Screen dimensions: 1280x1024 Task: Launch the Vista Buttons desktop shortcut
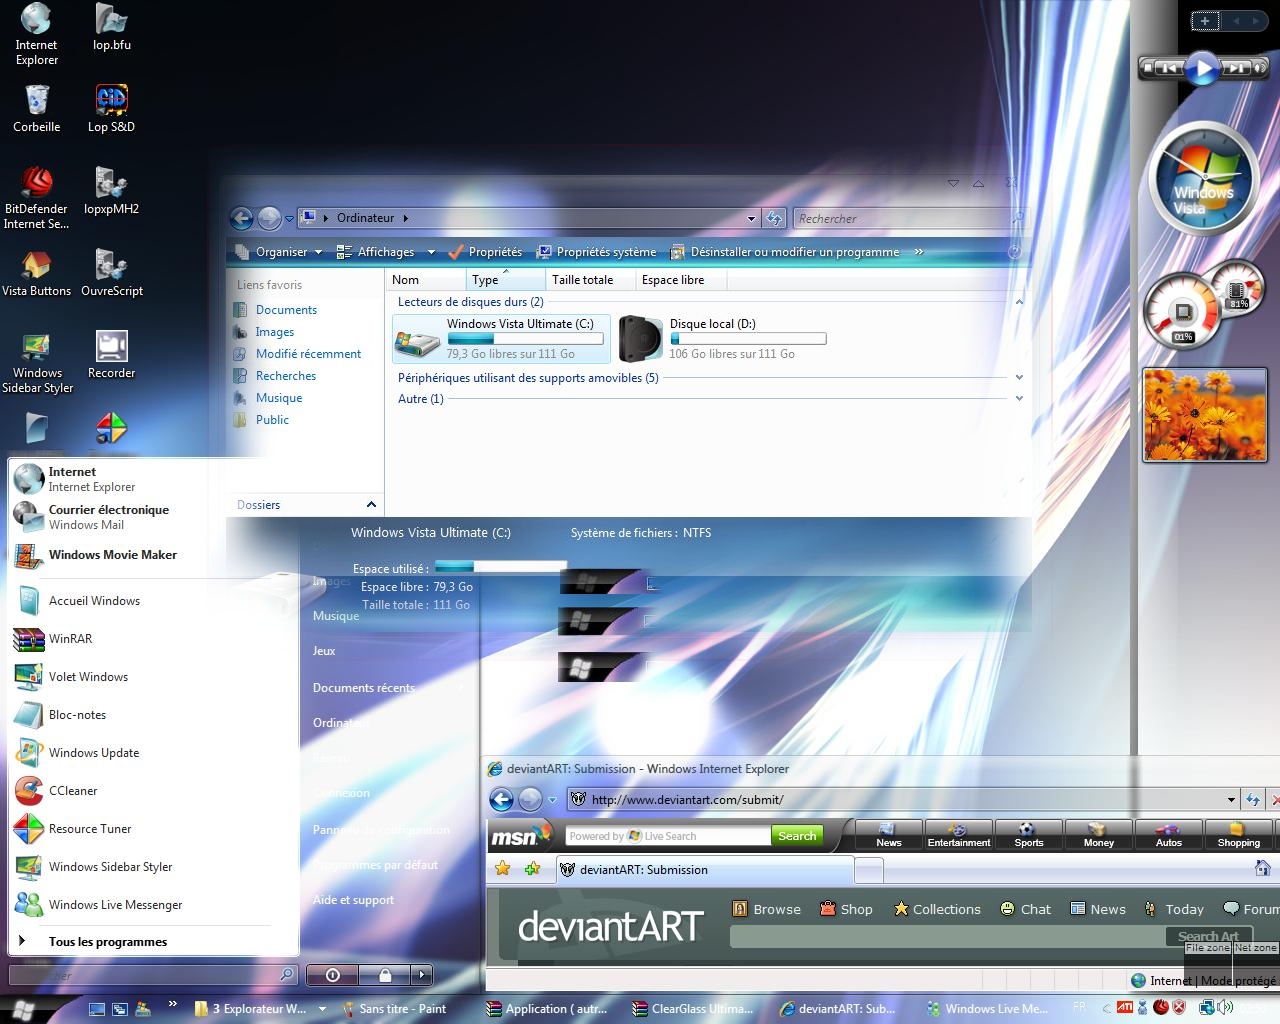click(x=36, y=272)
